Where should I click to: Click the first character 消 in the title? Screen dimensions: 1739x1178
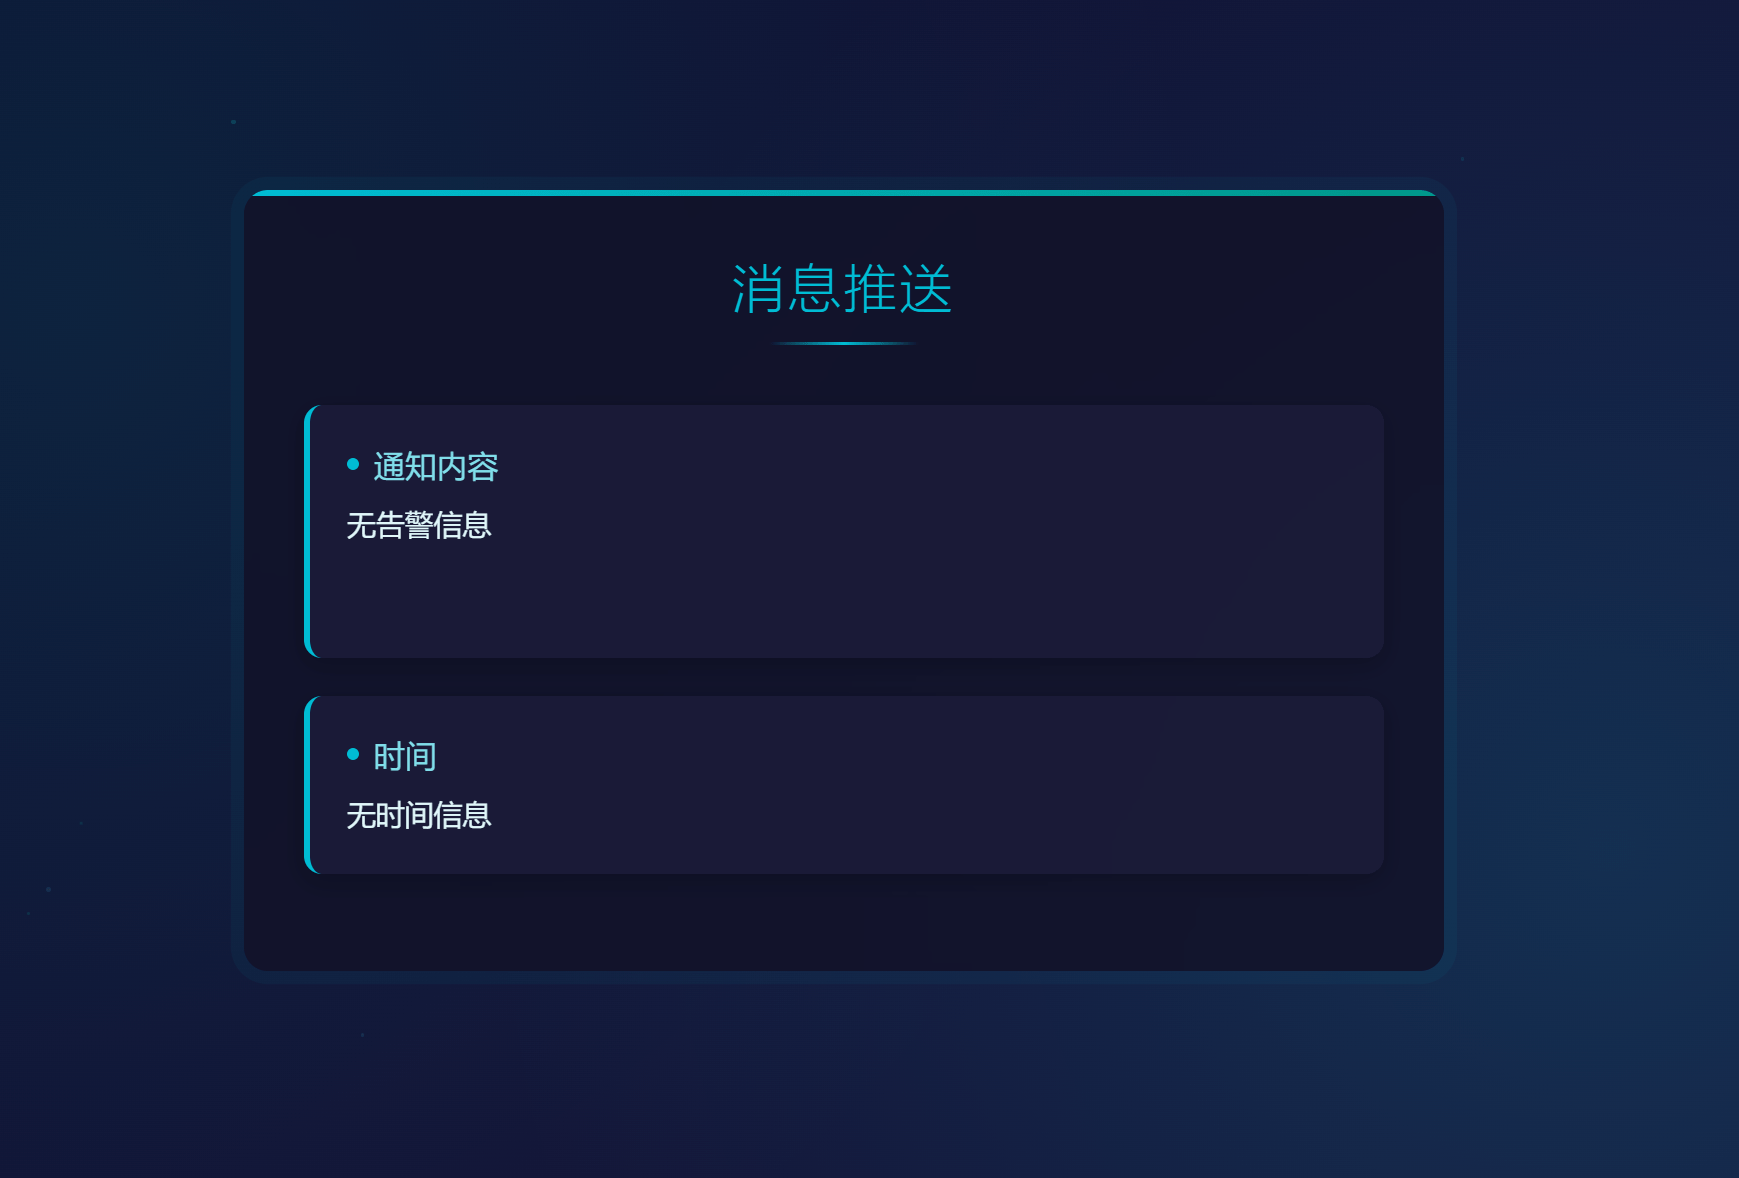(759, 289)
